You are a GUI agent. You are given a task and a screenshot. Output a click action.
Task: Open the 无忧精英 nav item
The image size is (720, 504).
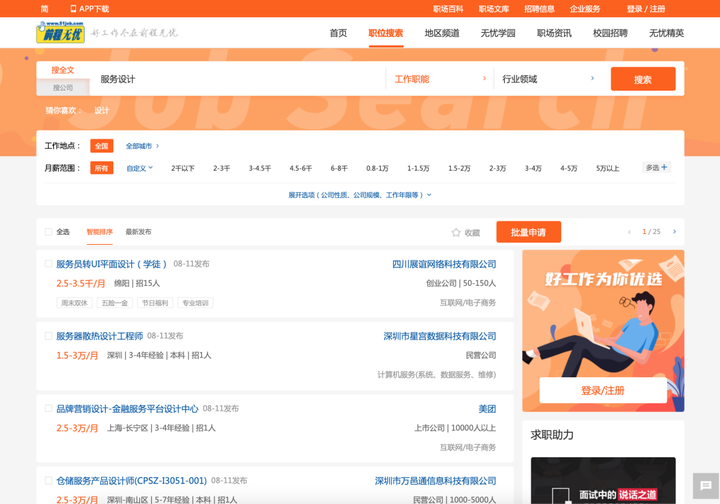(666, 33)
